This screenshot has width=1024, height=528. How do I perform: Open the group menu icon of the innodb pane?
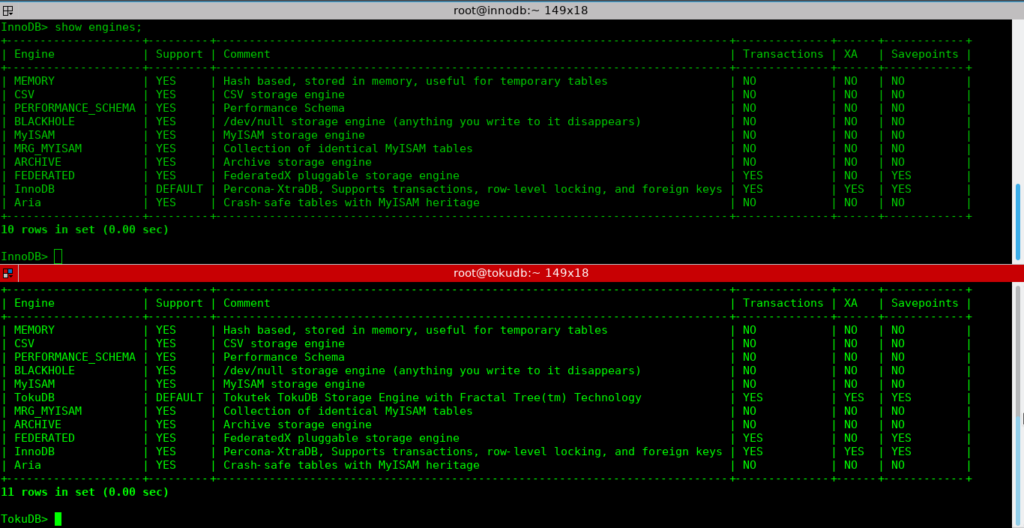[8, 10]
